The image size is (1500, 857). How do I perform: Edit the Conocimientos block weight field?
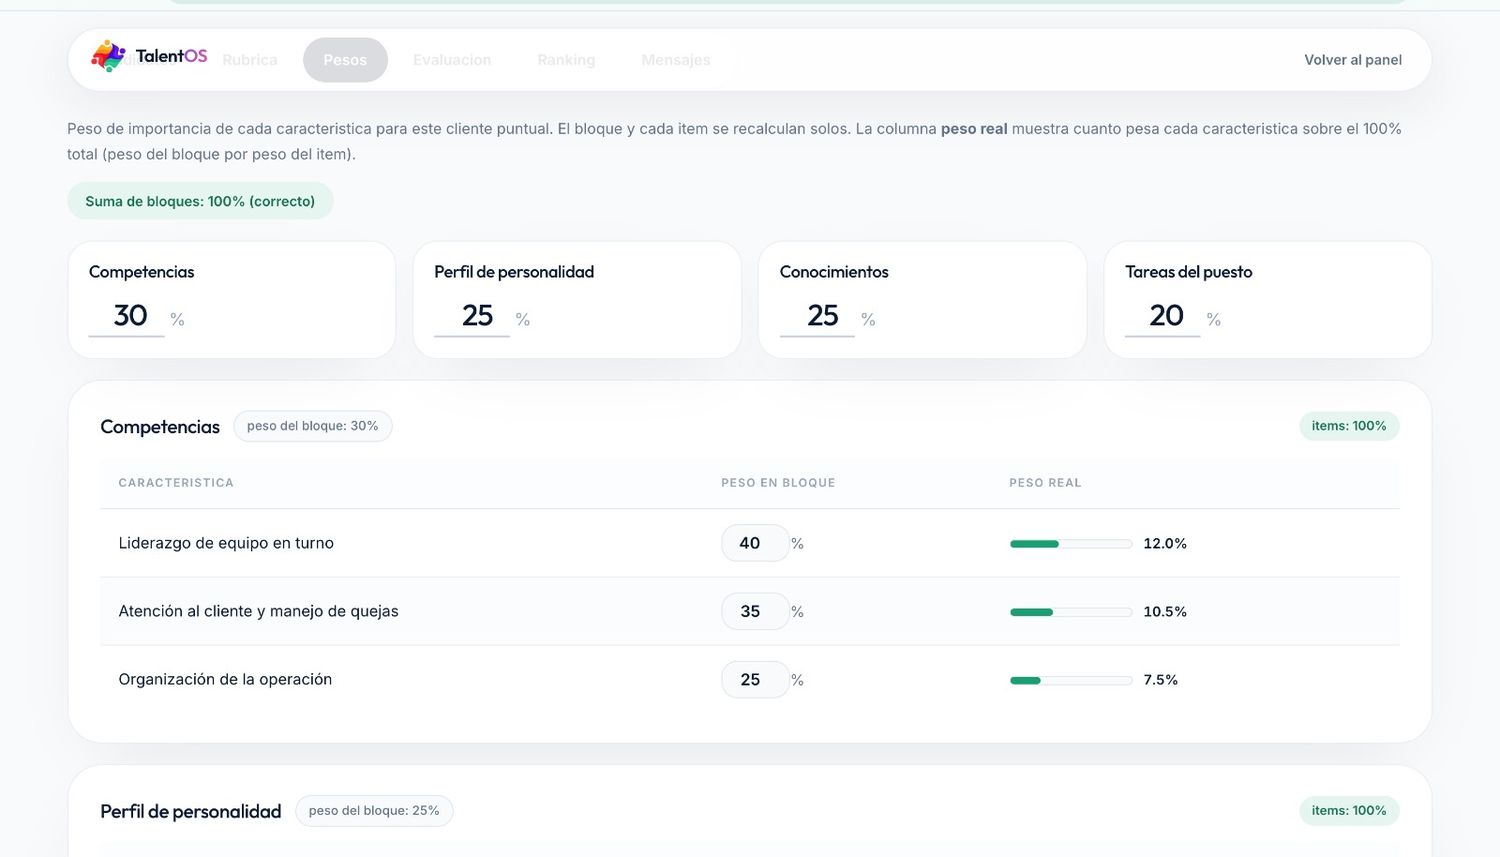coord(818,316)
